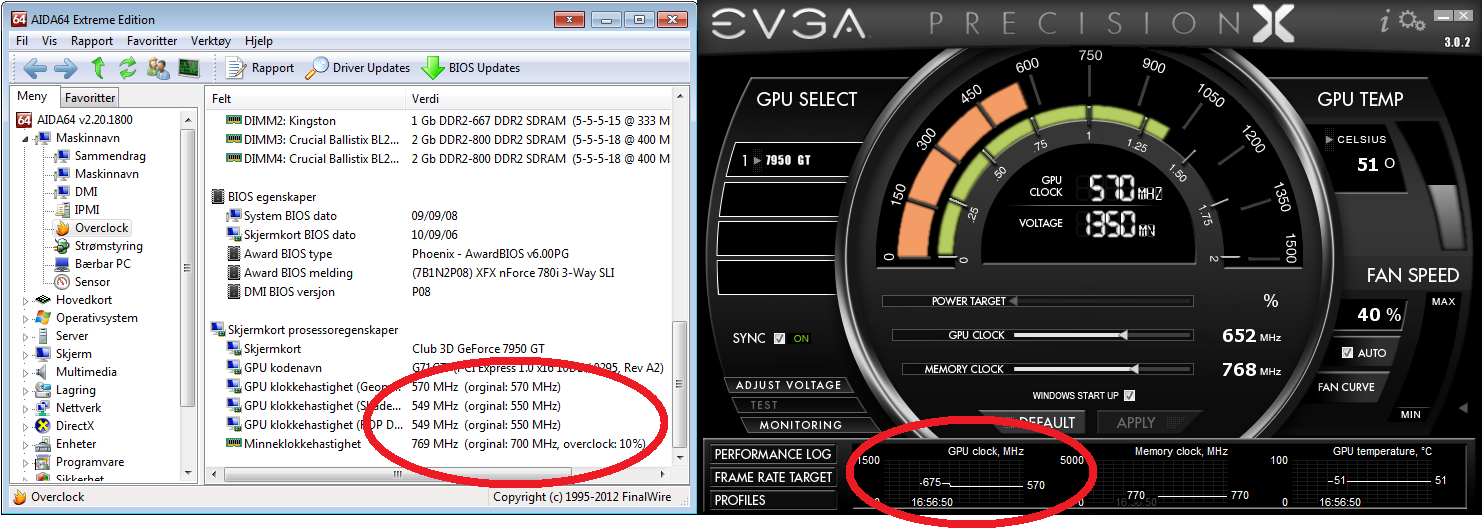This screenshot has height=531, width=1483.
Task: Collapse the top Maskinnavn tree node
Action: click(27, 138)
